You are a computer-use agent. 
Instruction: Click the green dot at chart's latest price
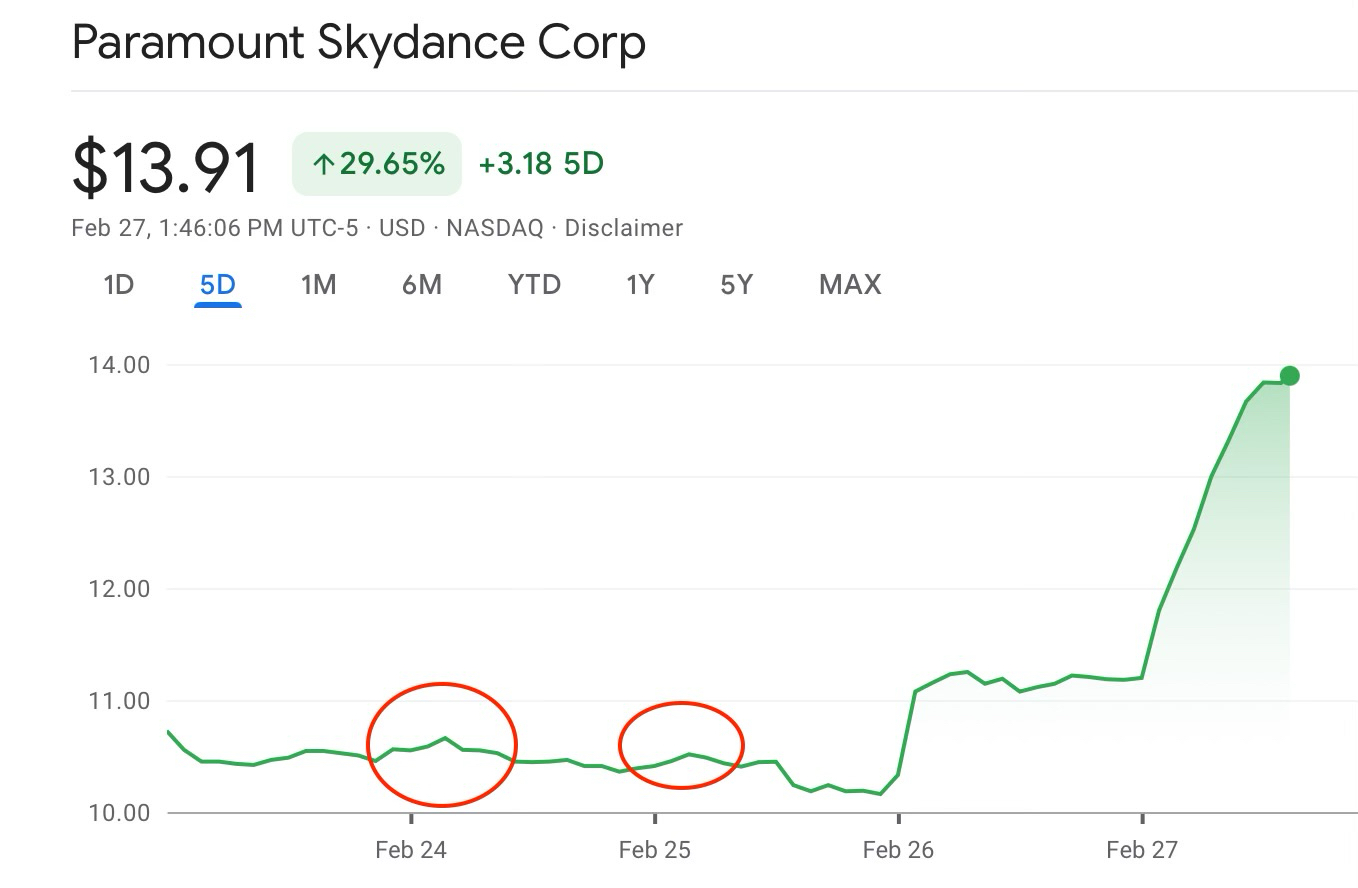pos(1289,376)
